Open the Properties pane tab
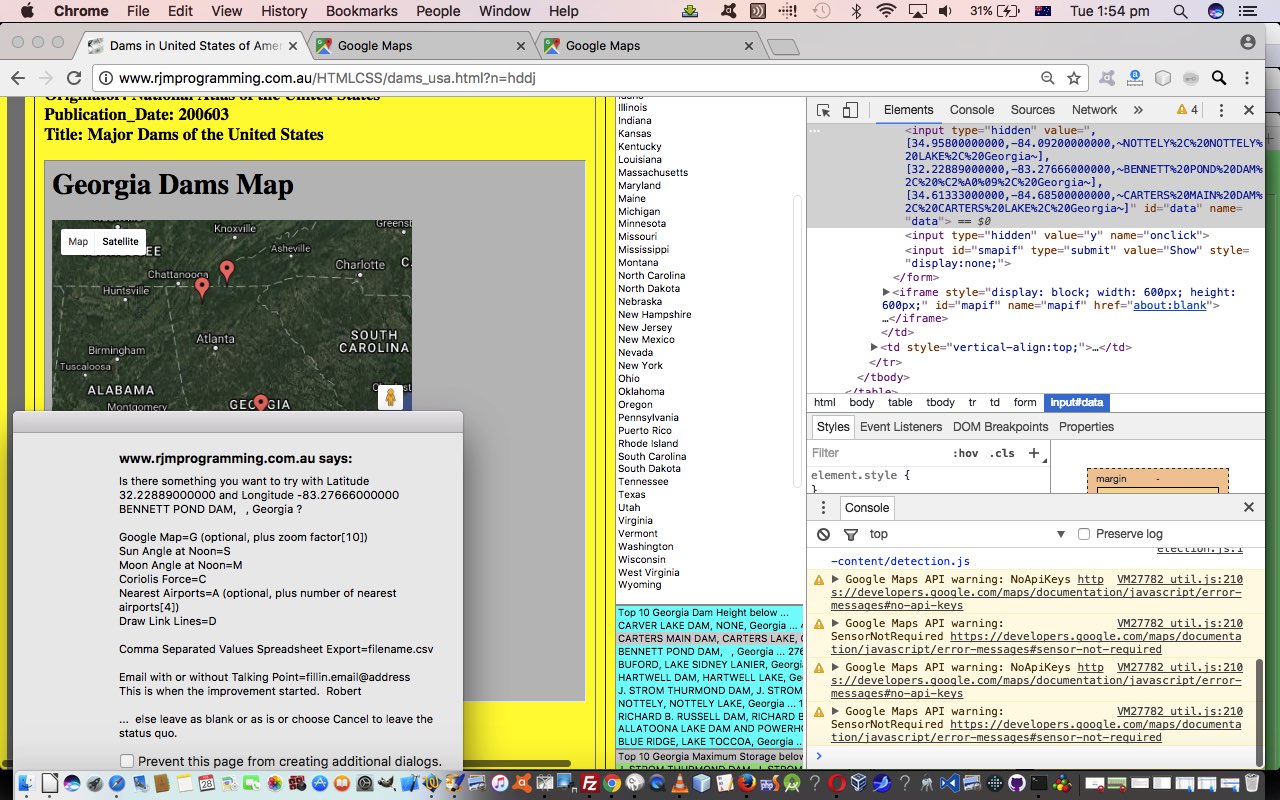1280x800 pixels. pyautogui.click(x=1086, y=427)
